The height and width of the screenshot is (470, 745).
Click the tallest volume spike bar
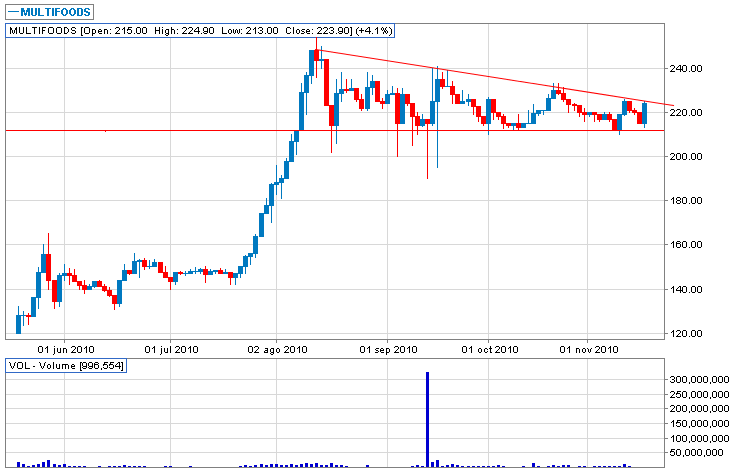coord(428,419)
